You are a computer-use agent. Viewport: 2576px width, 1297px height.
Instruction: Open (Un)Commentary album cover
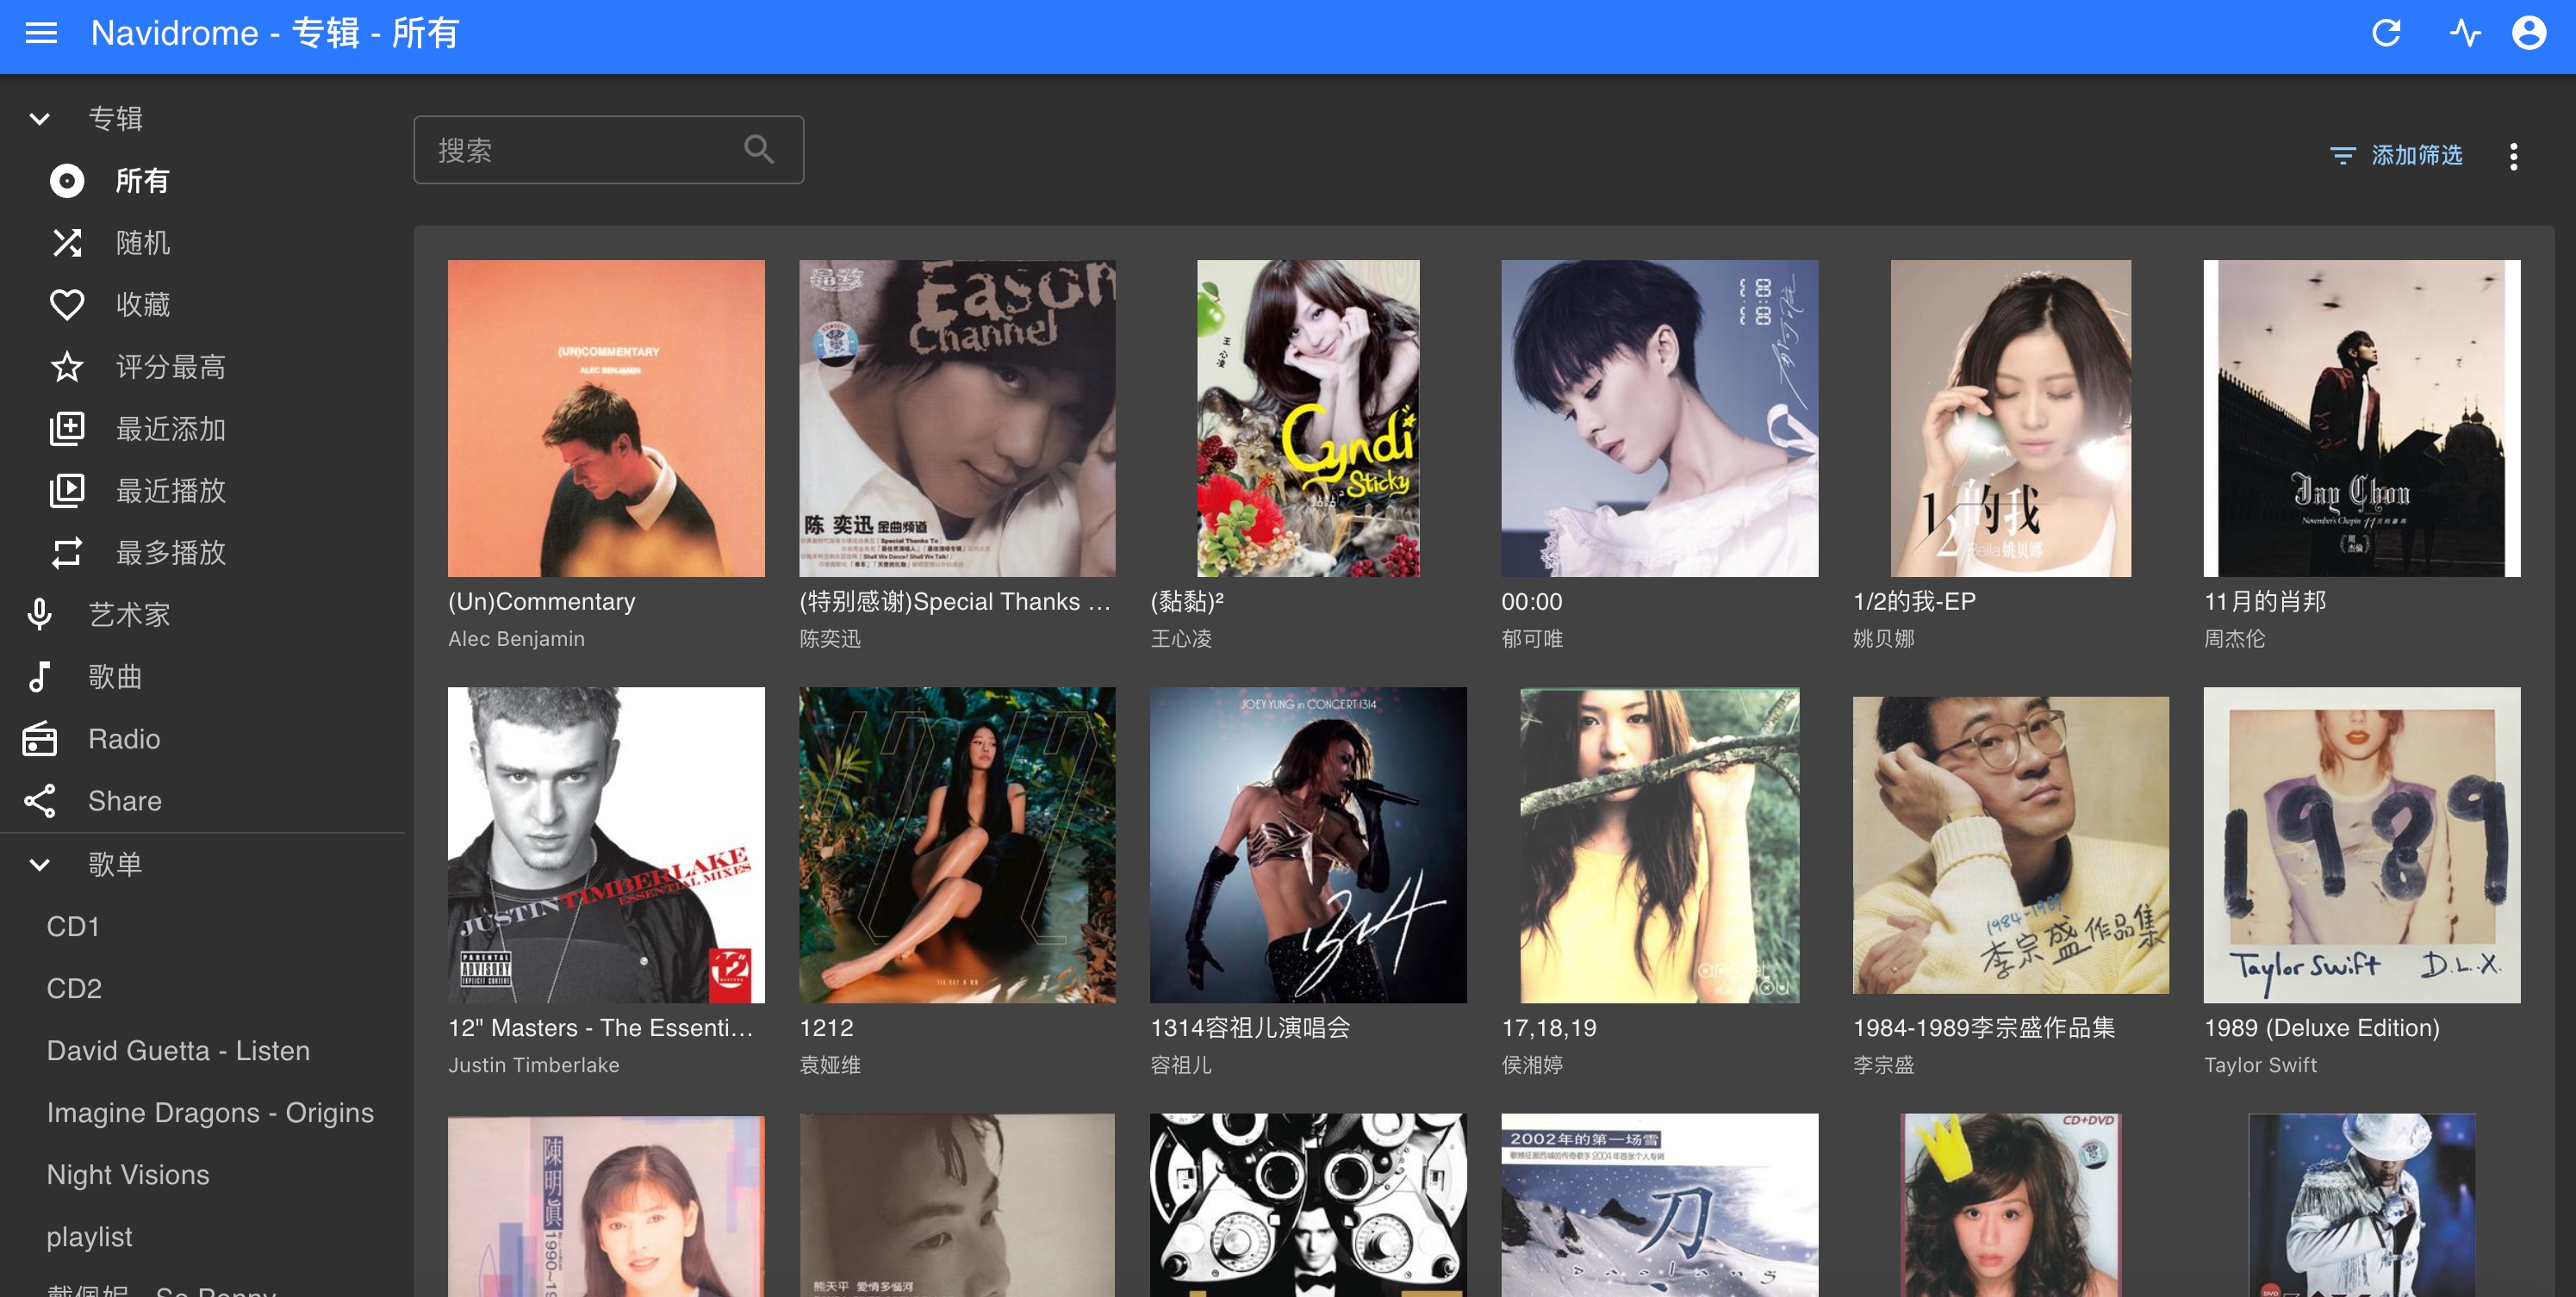tap(606, 418)
